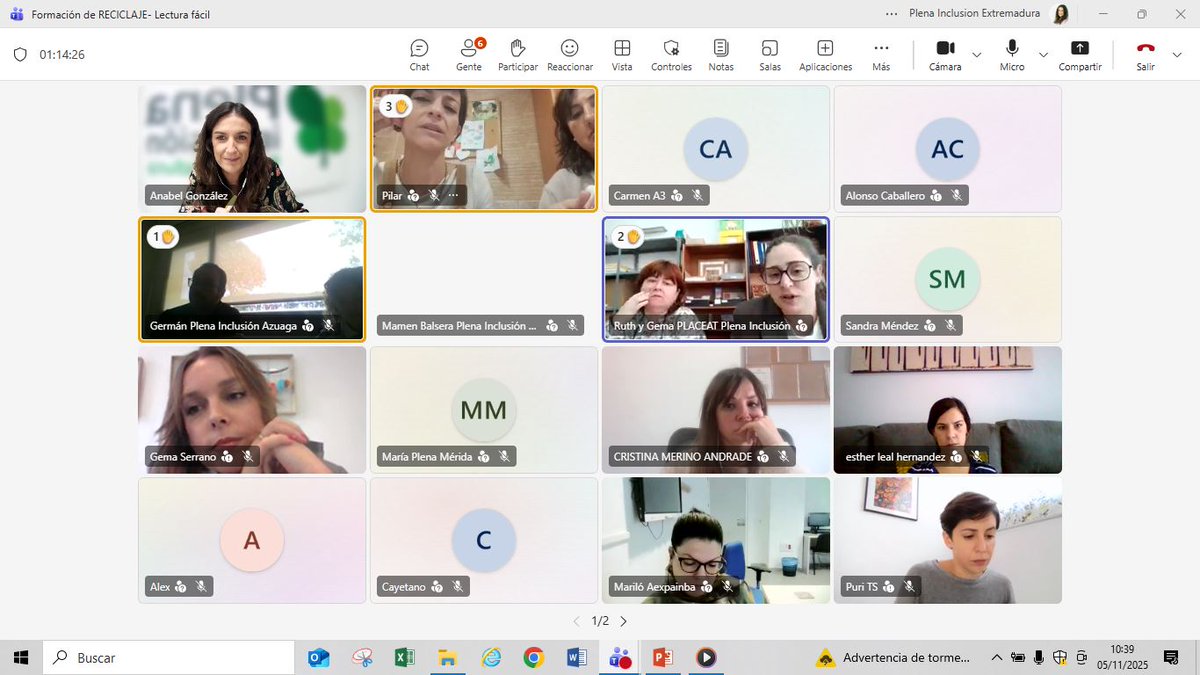1200x675 pixels.
Task: Click the SM avatar of Sandra Méndez
Action: (947, 279)
